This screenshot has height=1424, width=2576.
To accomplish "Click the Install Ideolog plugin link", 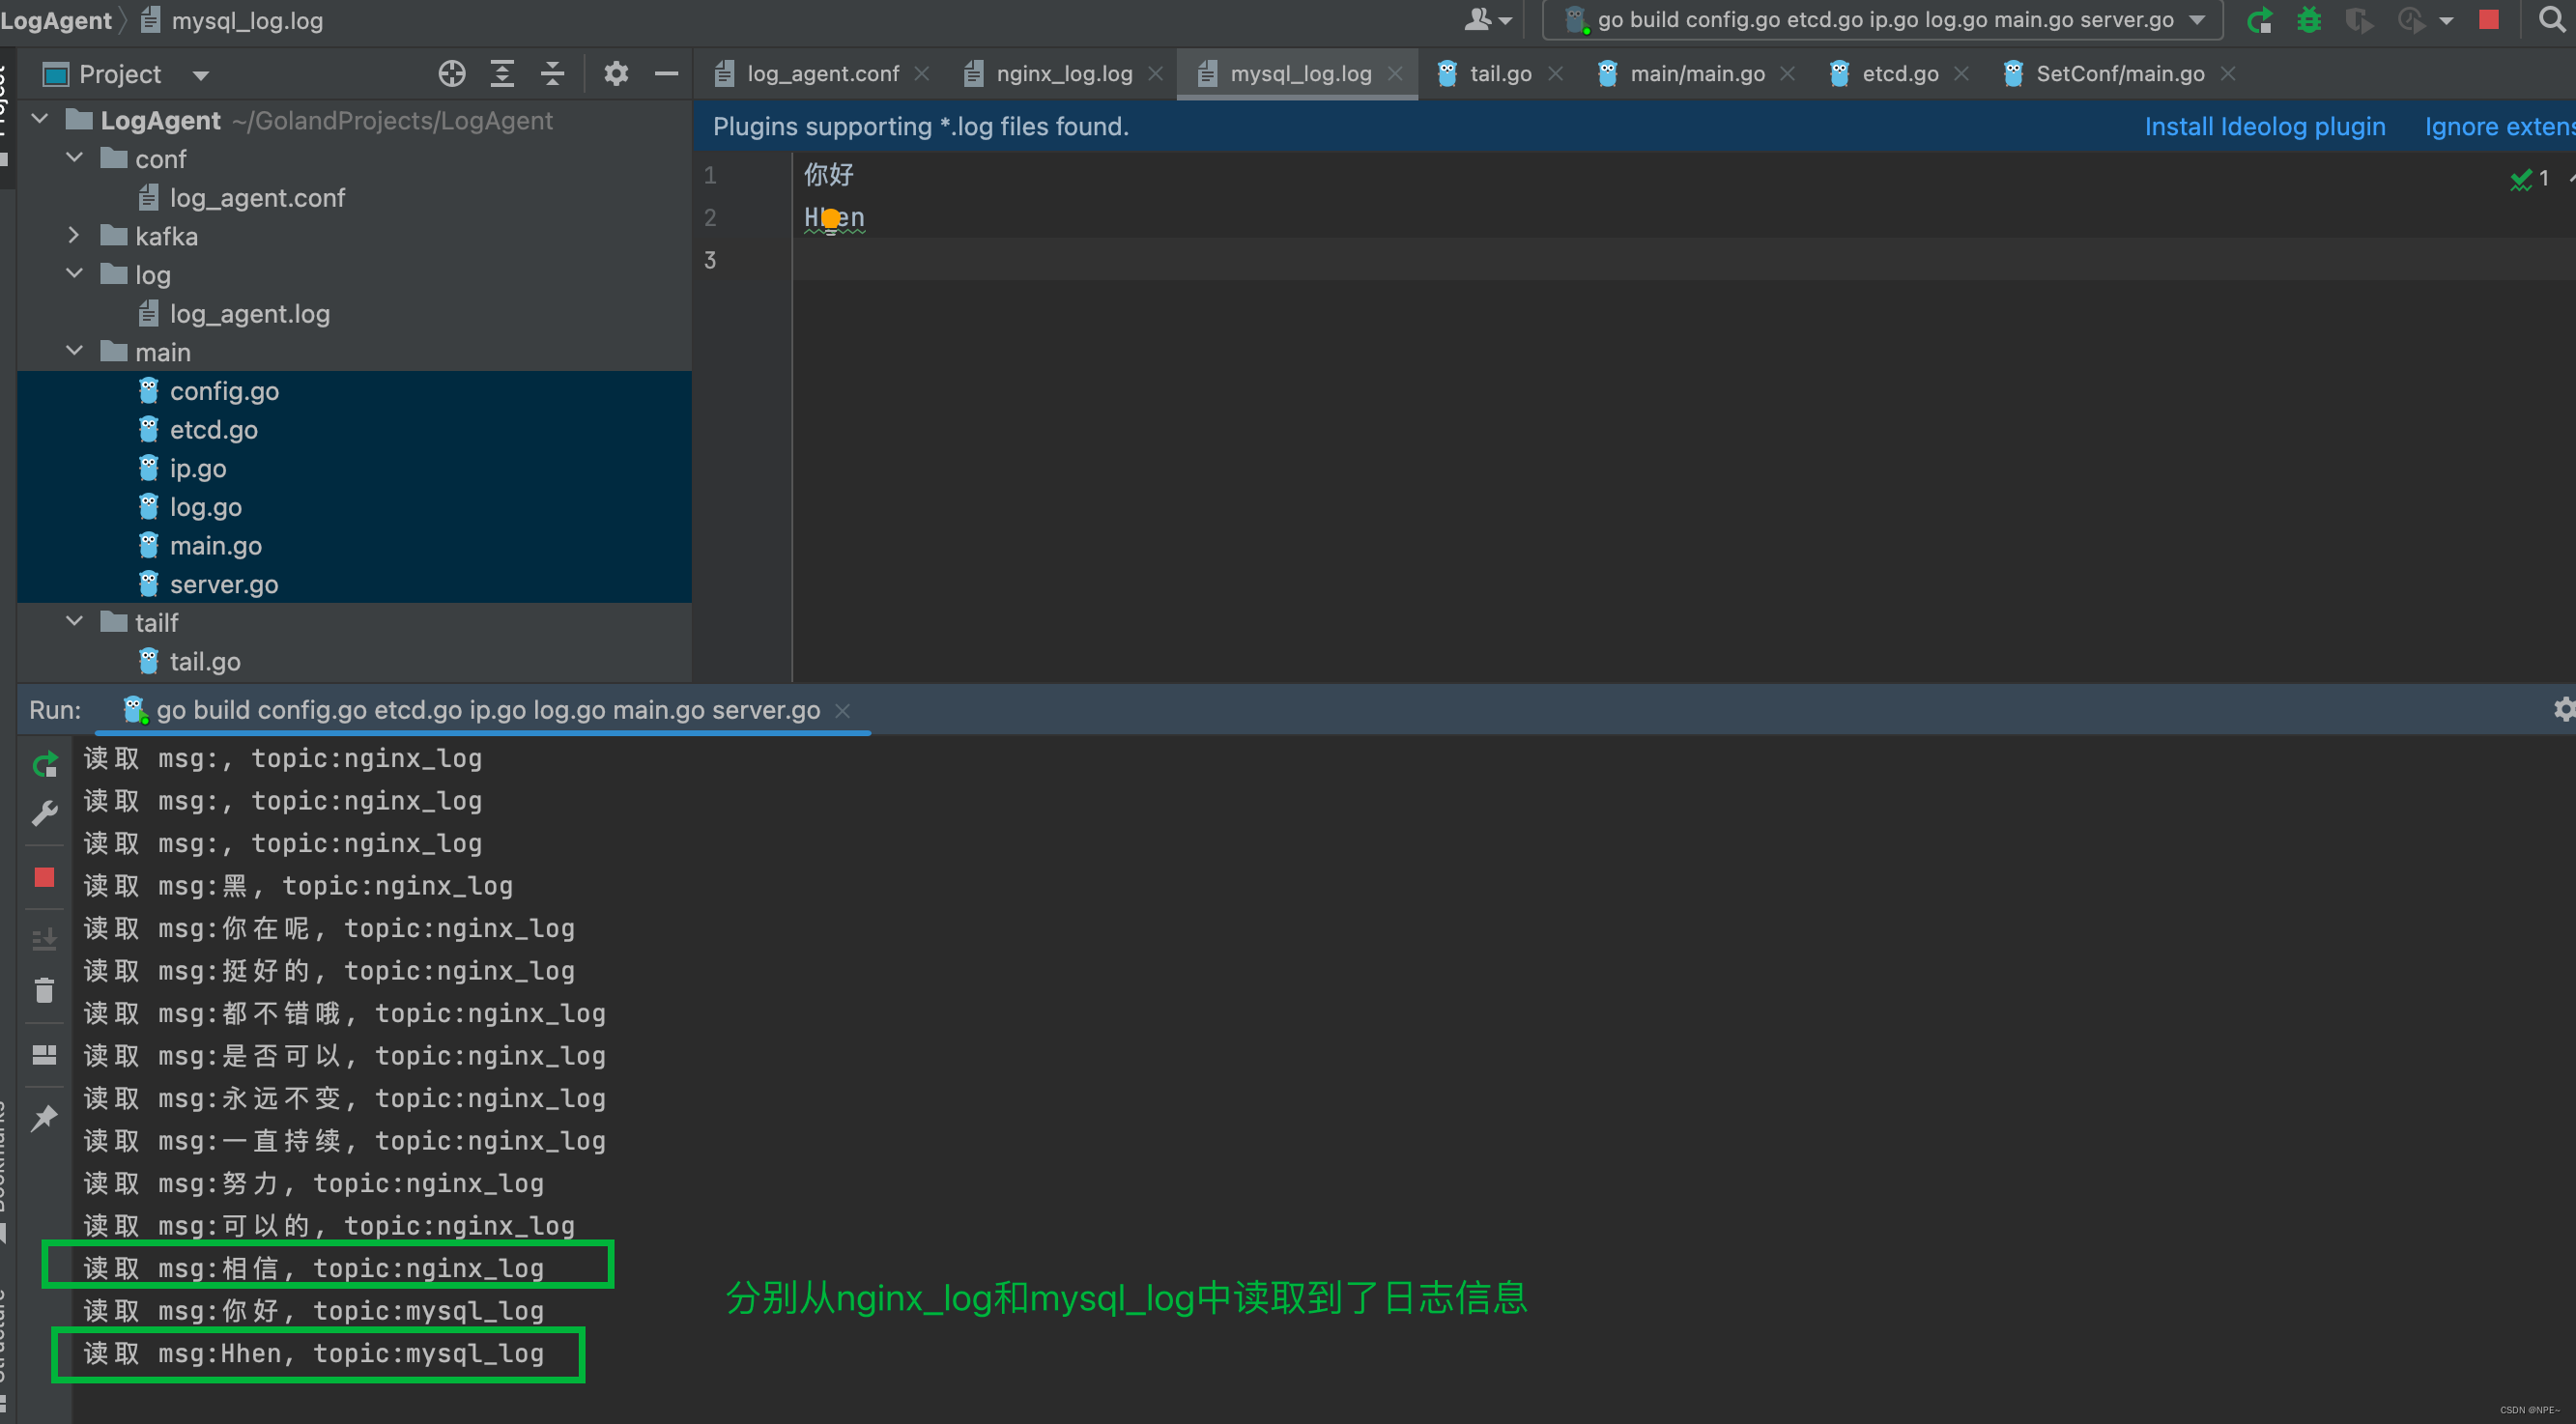I will (x=2264, y=126).
